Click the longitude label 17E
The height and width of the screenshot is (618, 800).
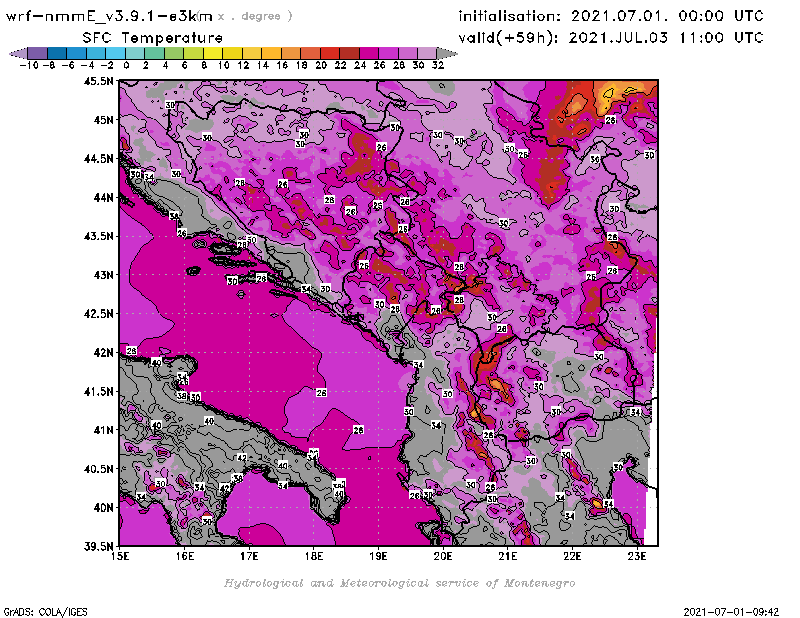tap(249, 556)
